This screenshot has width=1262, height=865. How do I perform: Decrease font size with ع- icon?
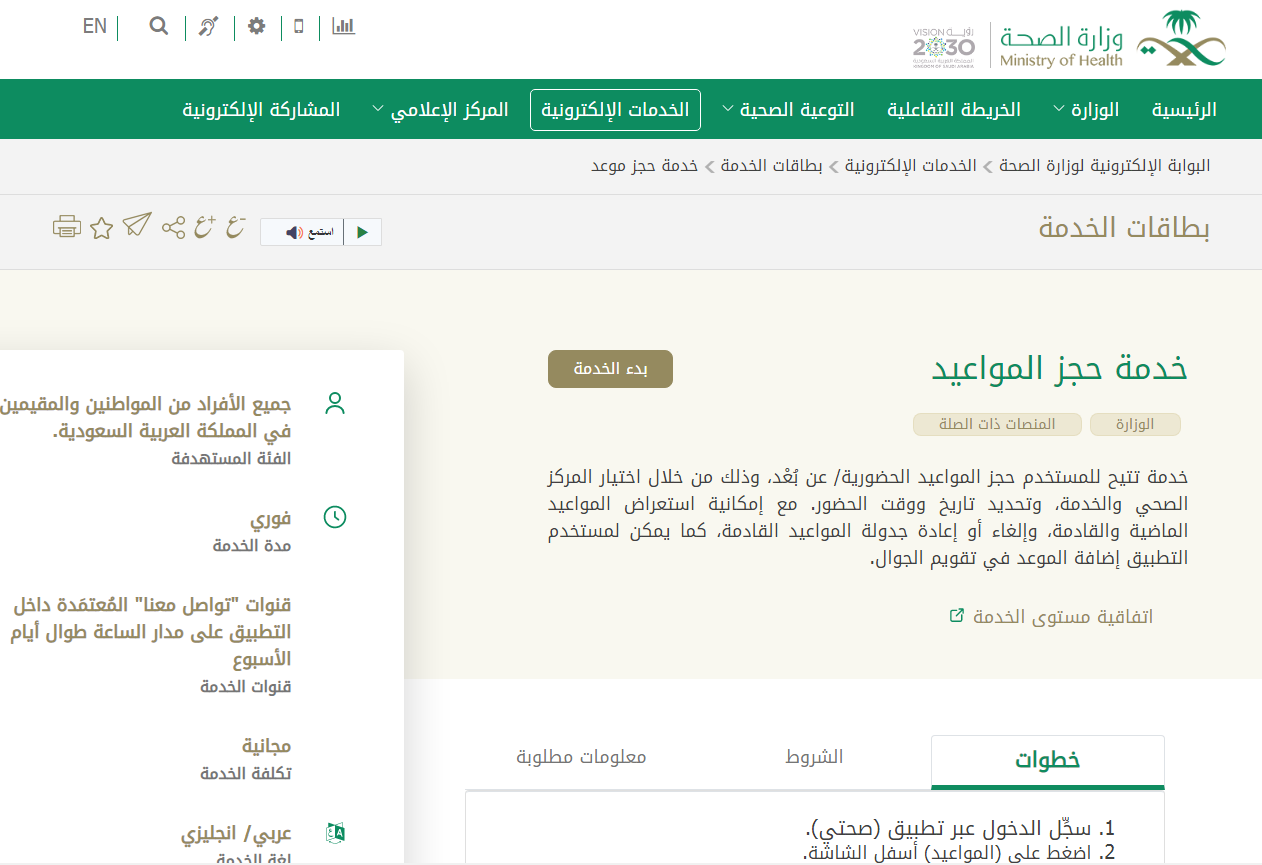pos(236,227)
